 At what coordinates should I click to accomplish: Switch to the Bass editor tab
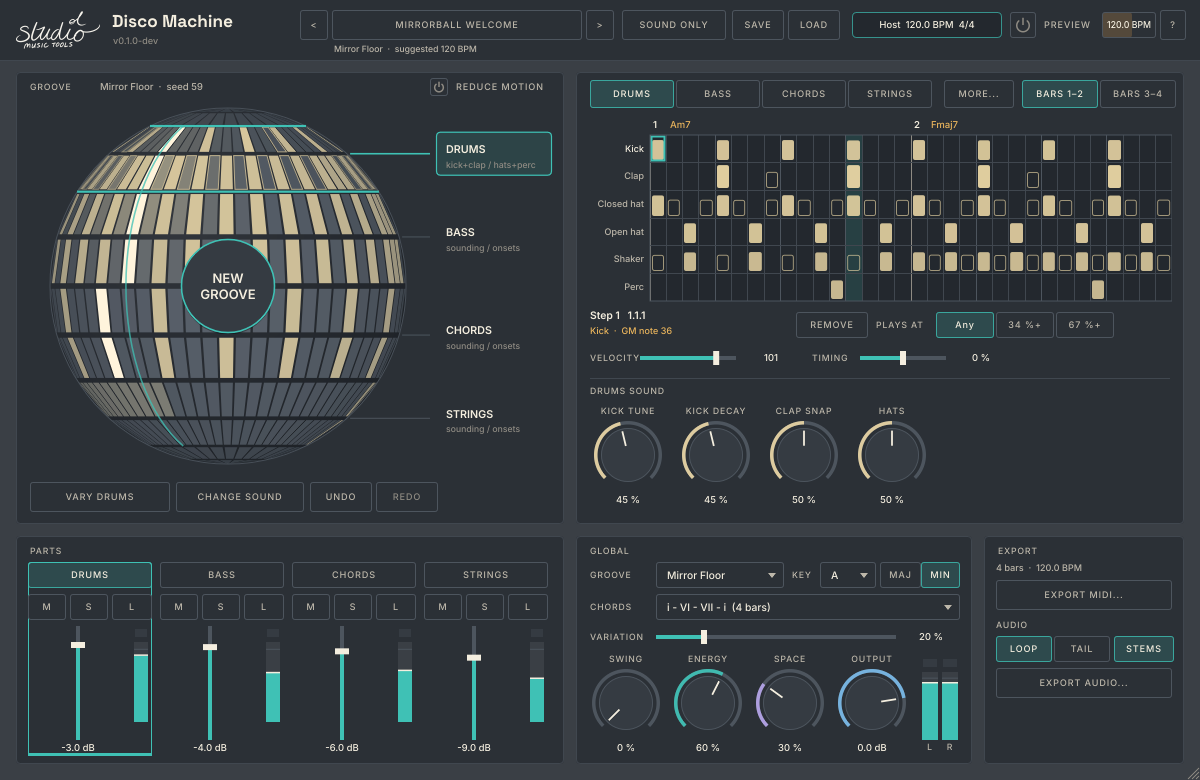(718, 94)
